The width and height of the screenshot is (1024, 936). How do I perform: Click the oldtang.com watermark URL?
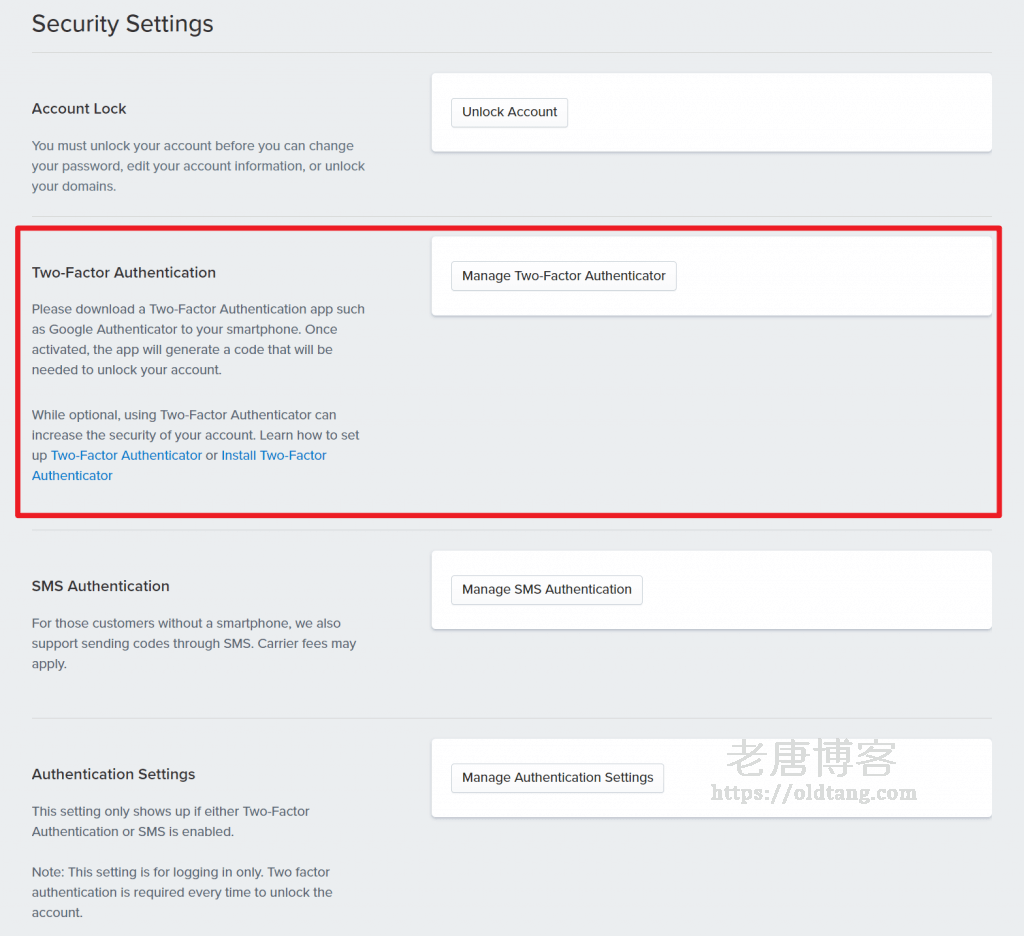click(x=813, y=793)
